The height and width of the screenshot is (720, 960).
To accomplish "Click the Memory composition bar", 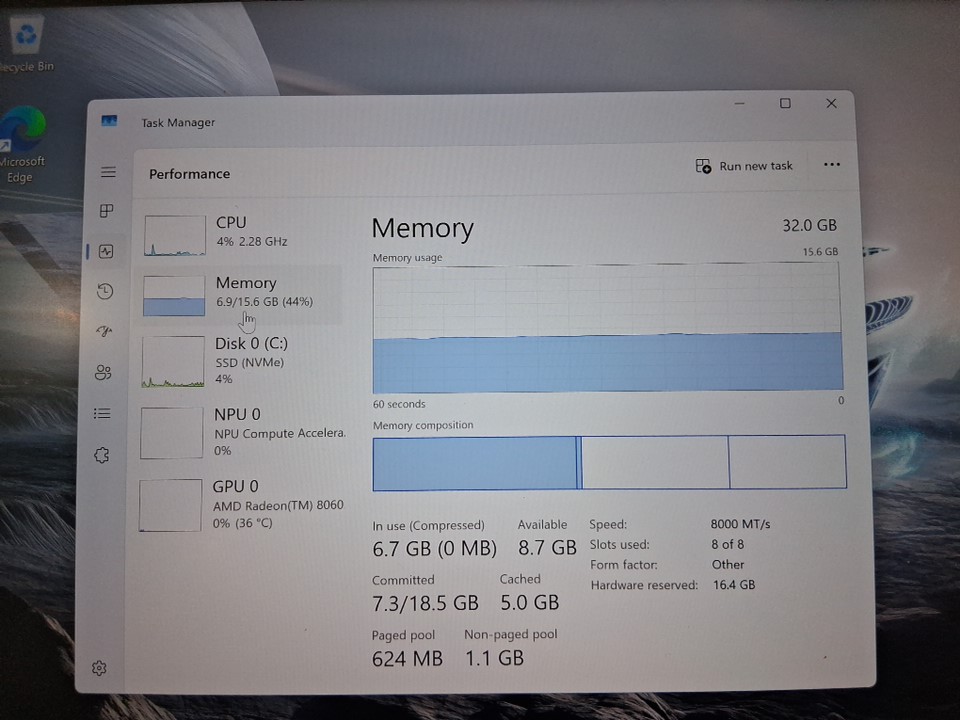I will [608, 462].
